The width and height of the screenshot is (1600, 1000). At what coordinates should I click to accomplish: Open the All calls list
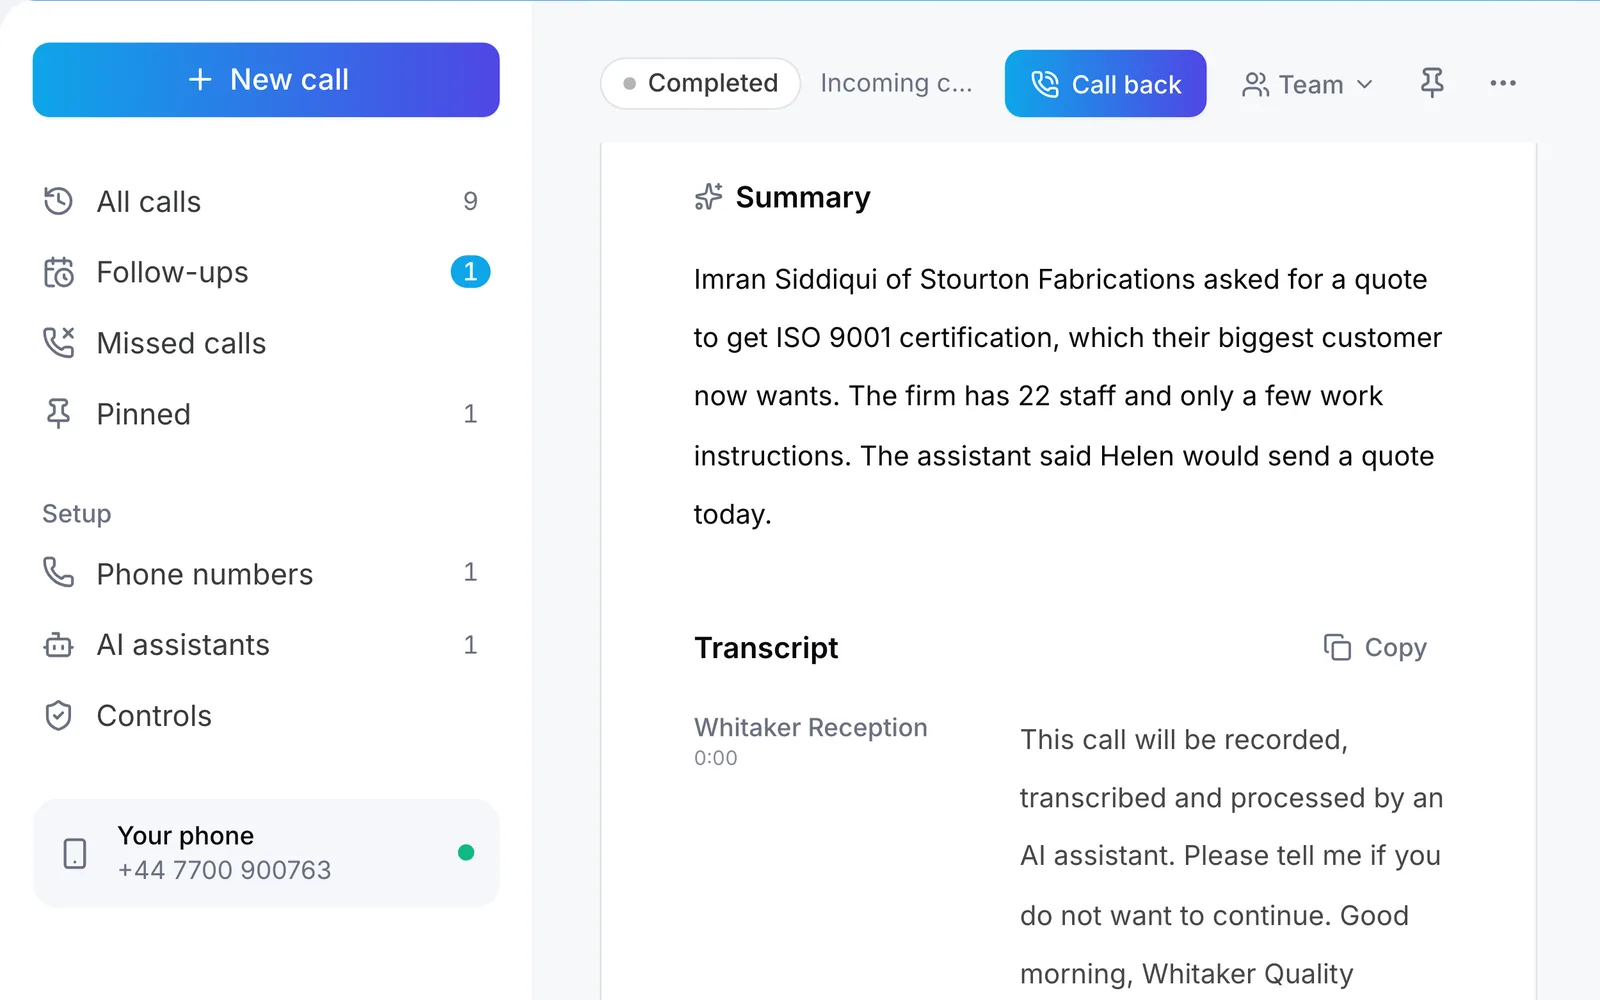pos(266,201)
